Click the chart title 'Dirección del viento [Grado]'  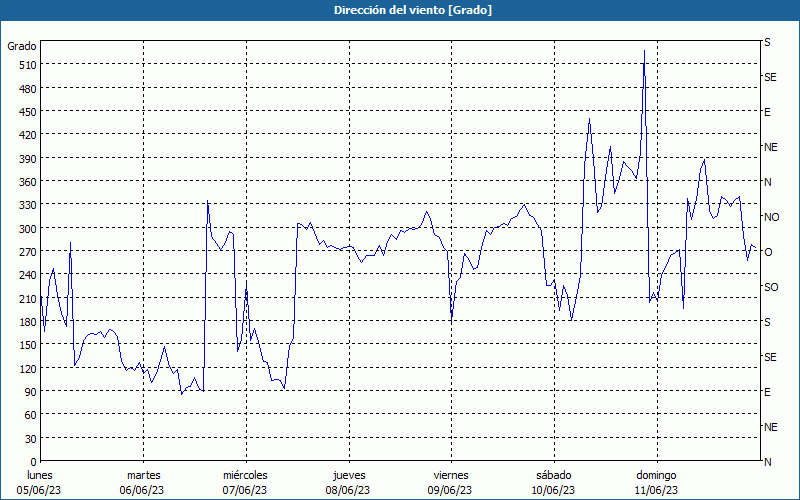(399, 10)
